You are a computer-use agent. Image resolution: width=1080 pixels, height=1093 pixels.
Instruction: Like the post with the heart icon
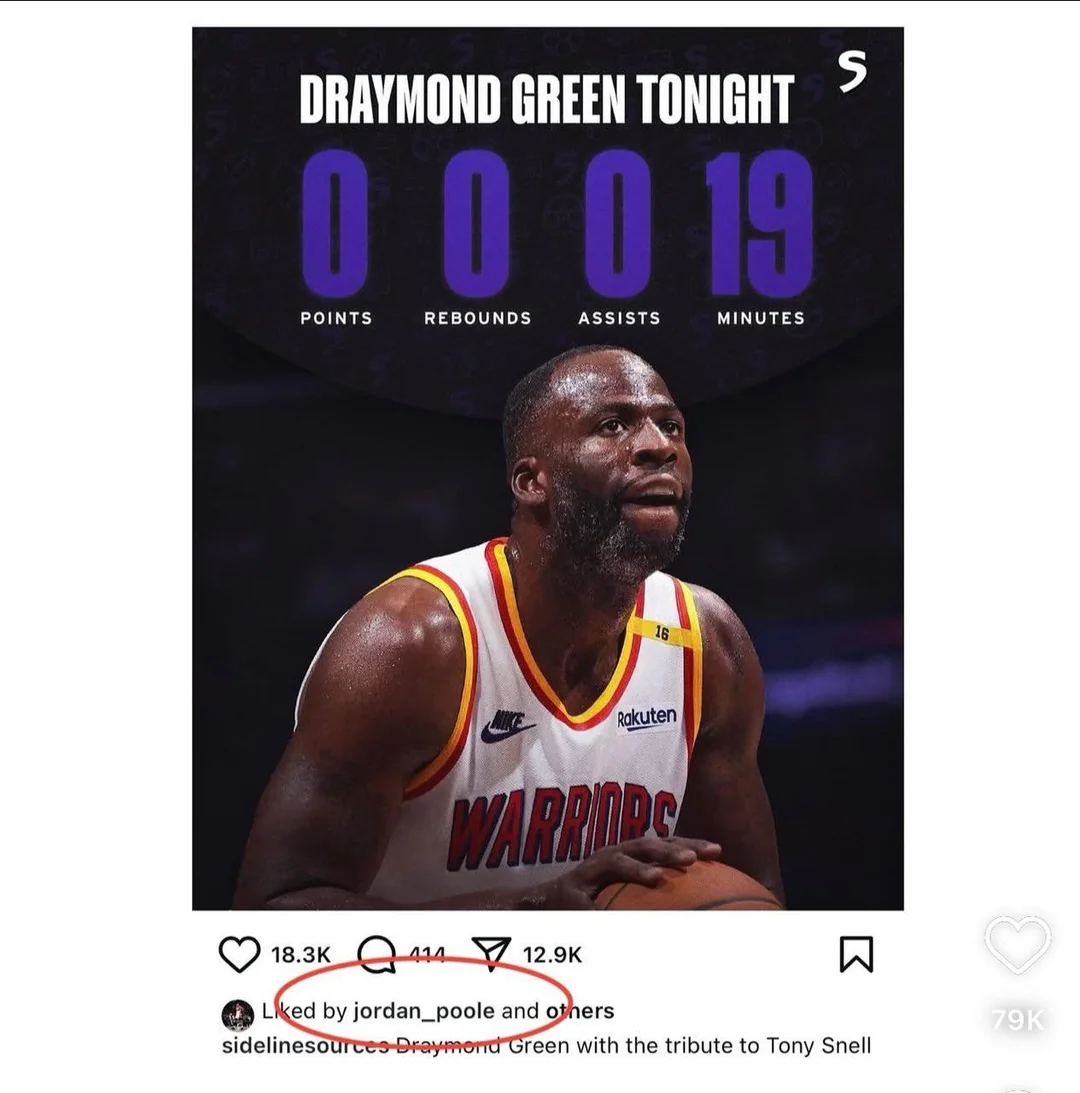pos(239,954)
